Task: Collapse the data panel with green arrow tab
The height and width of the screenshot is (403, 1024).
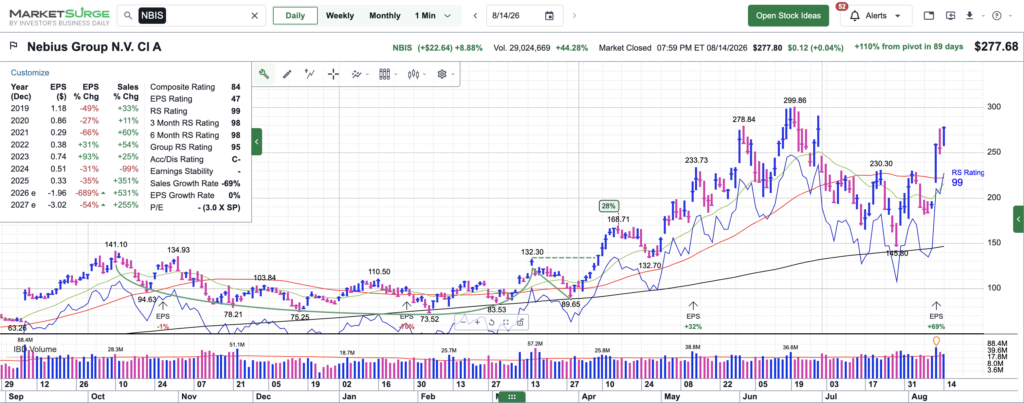Action: (x=257, y=141)
